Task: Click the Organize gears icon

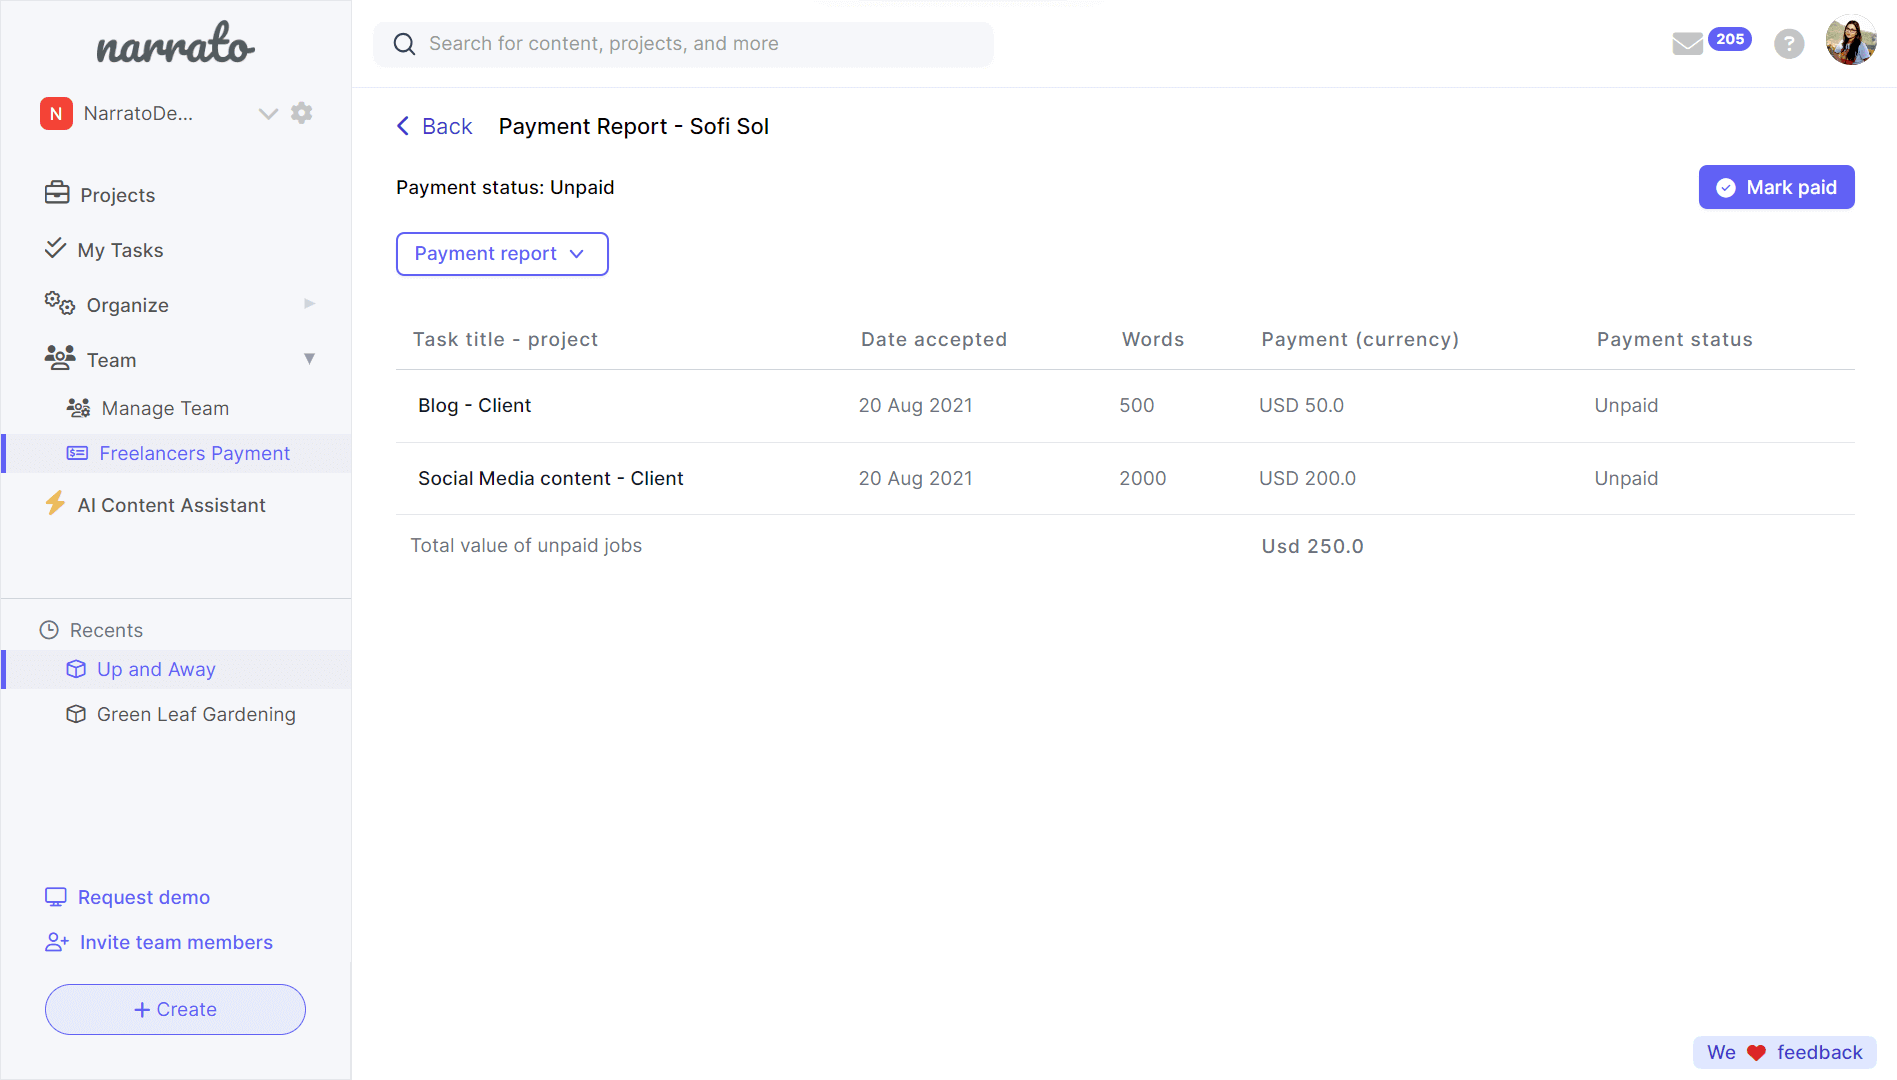Action: tap(59, 303)
